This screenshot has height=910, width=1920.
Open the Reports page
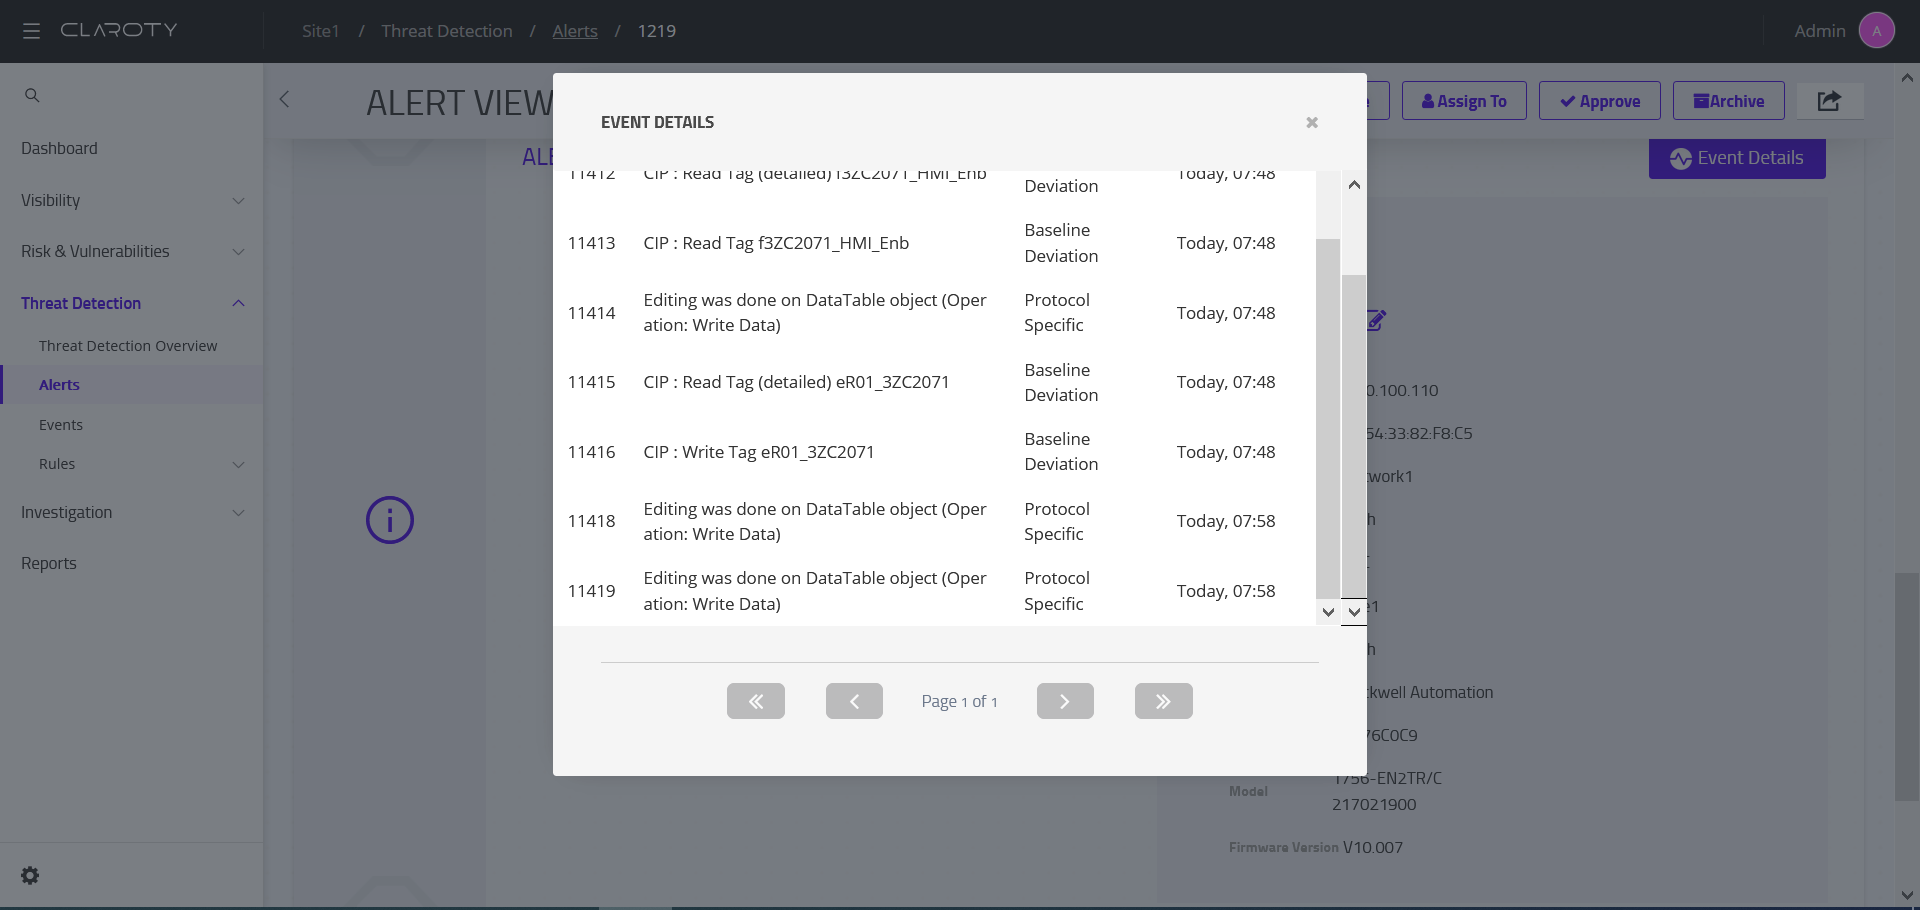click(x=49, y=563)
